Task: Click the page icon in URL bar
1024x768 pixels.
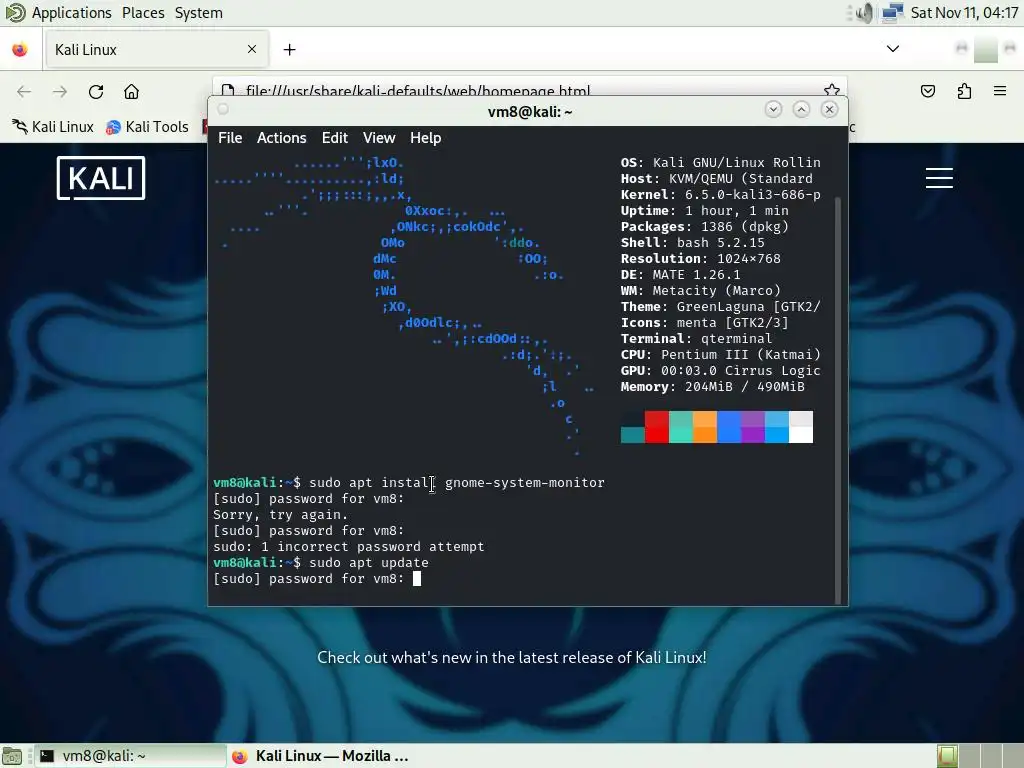Action: (227, 90)
